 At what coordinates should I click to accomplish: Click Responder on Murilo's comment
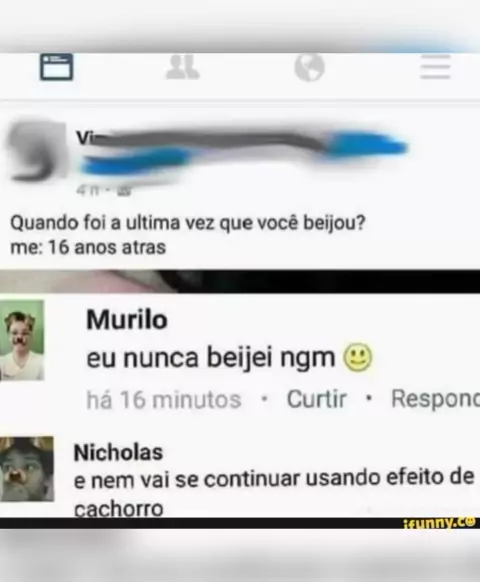[435, 399]
